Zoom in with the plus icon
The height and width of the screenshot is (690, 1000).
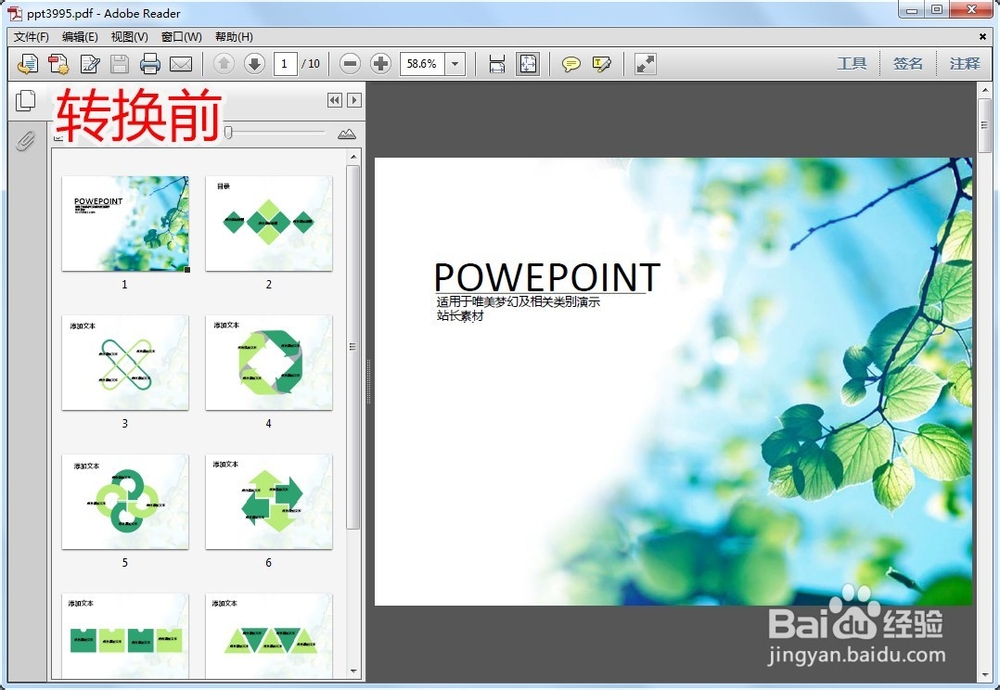381,64
